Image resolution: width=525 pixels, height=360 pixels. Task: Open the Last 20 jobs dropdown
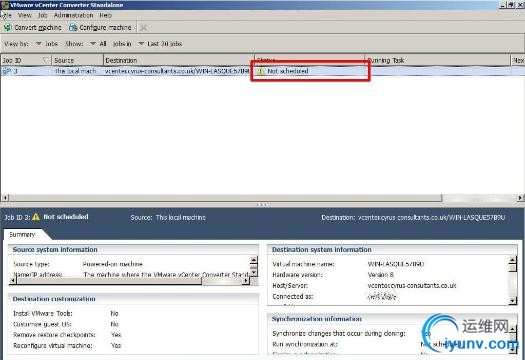point(160,44)
